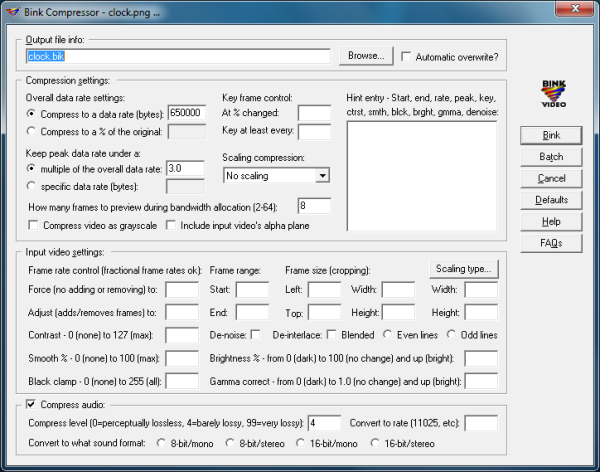Click the Gamma correct value field
Image resolution: width=600 pixels, height=472 pixels.
coord(481,381)
